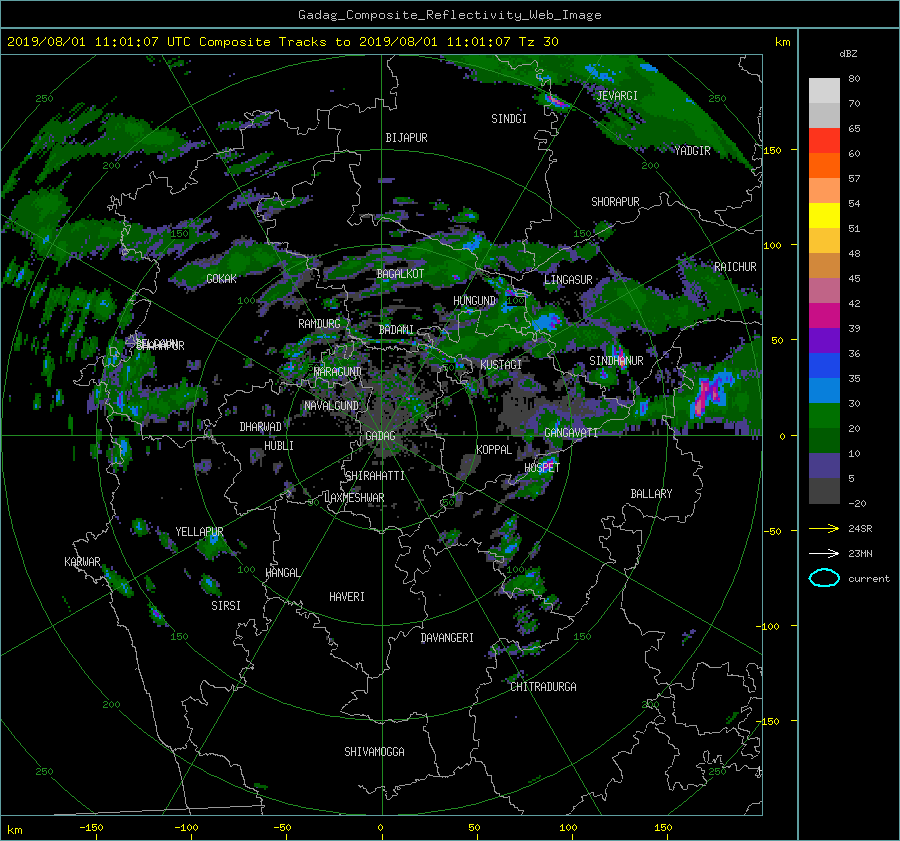
Task: Click the NAVALGUND city label
Action: tap(331, 405)
